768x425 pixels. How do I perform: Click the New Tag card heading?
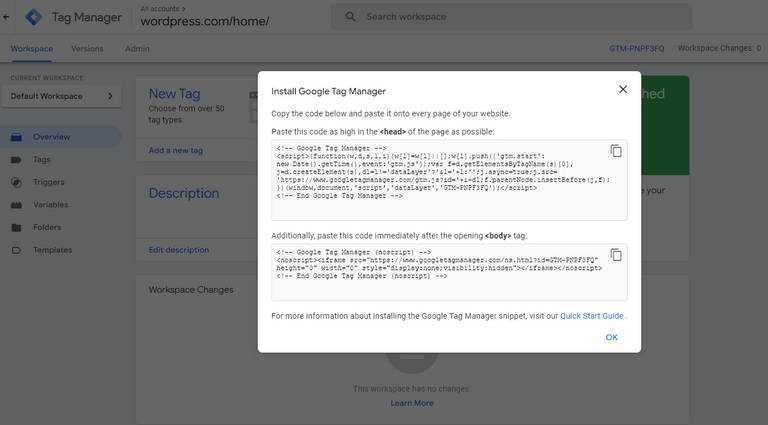[174, 94]
